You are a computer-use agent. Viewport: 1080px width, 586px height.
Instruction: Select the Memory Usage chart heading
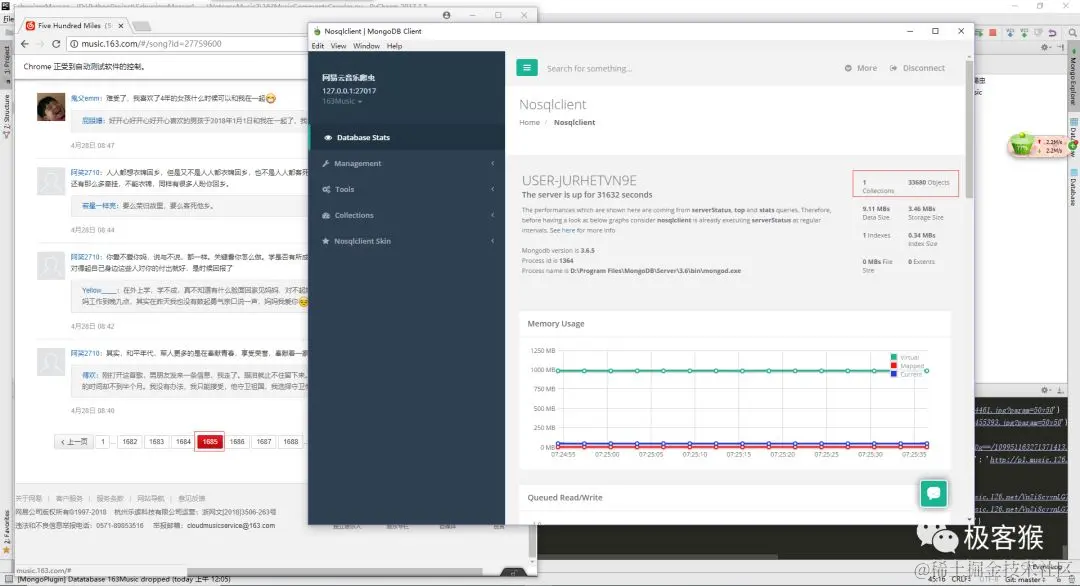tap(556, 324)
